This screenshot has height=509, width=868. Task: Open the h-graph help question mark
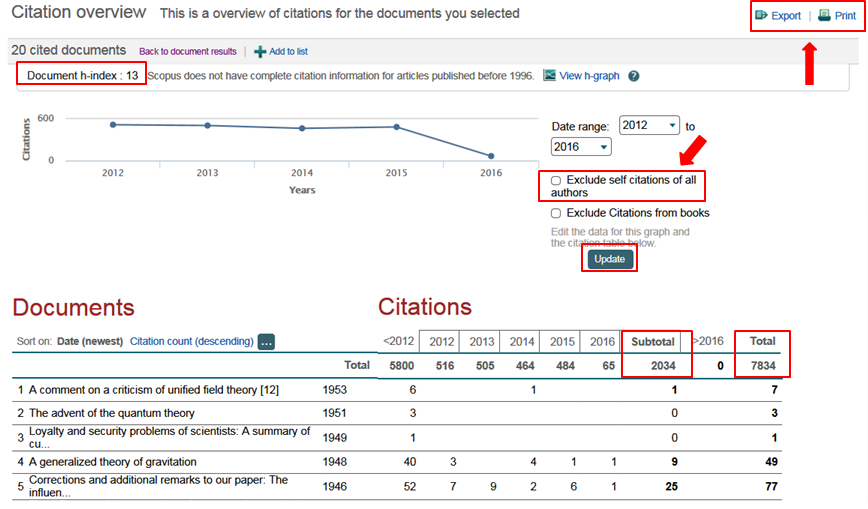tap(633, 76)
